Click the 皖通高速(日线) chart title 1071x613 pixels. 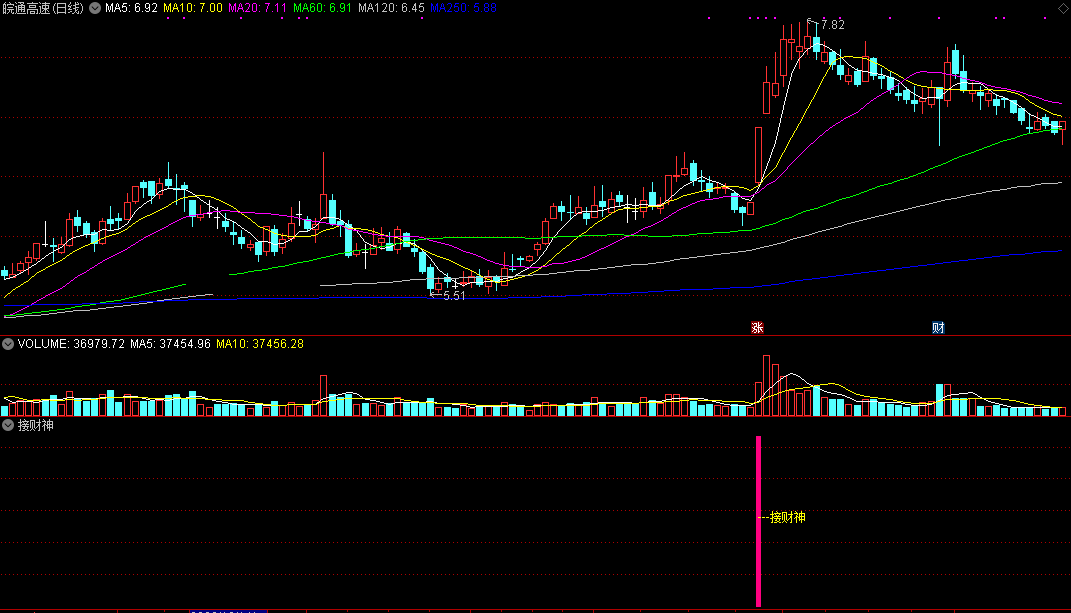point(43,8)
